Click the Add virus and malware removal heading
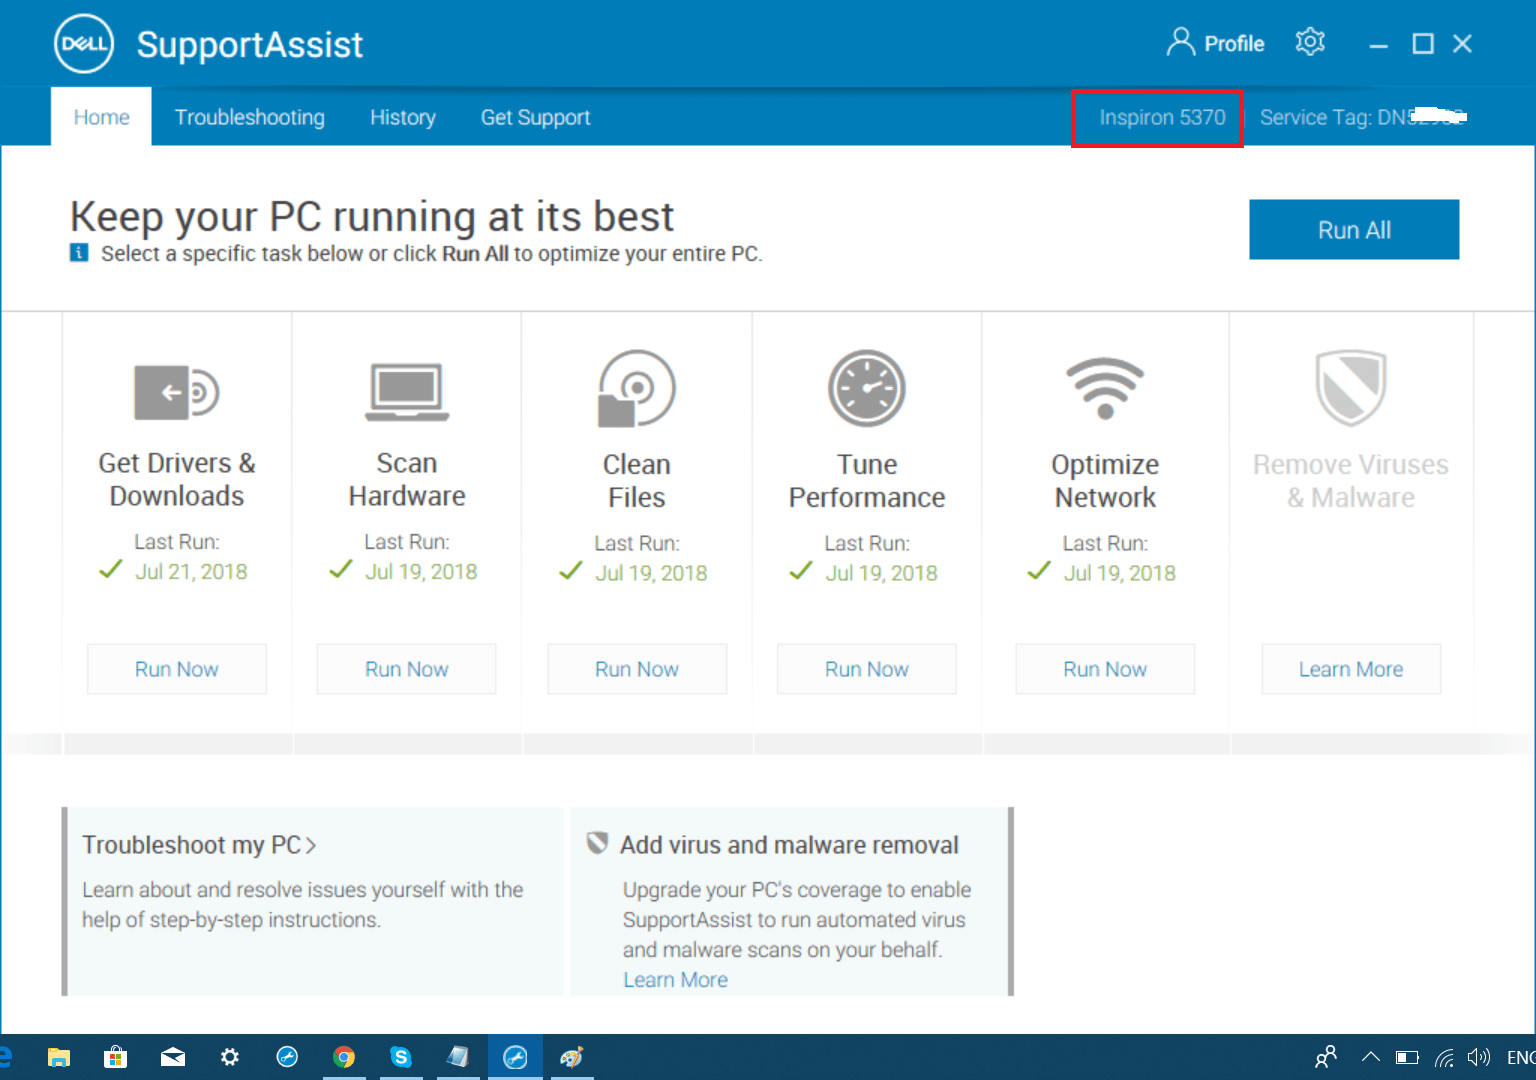 tap(789, 845)
